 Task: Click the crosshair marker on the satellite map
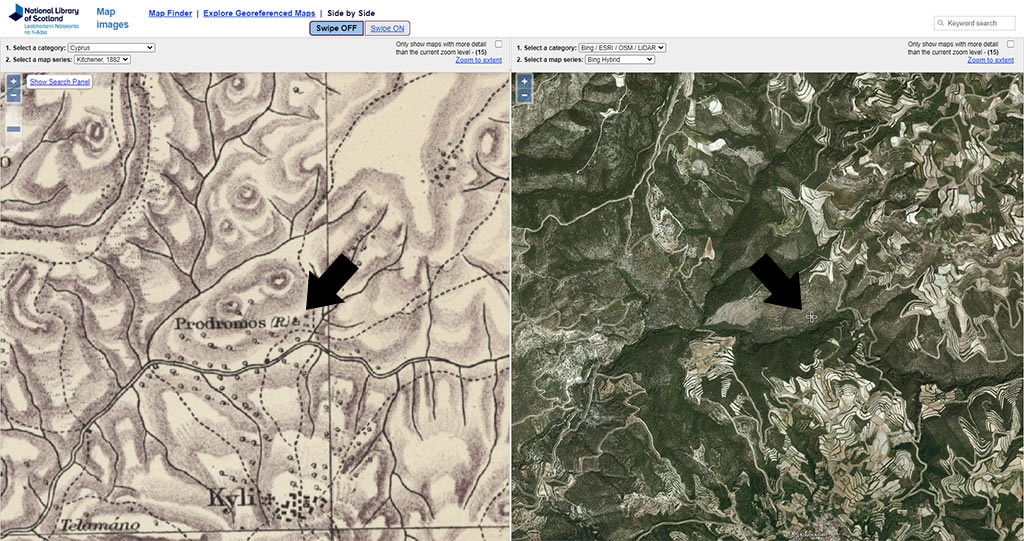pyautogui.click(x=811, y=317)
